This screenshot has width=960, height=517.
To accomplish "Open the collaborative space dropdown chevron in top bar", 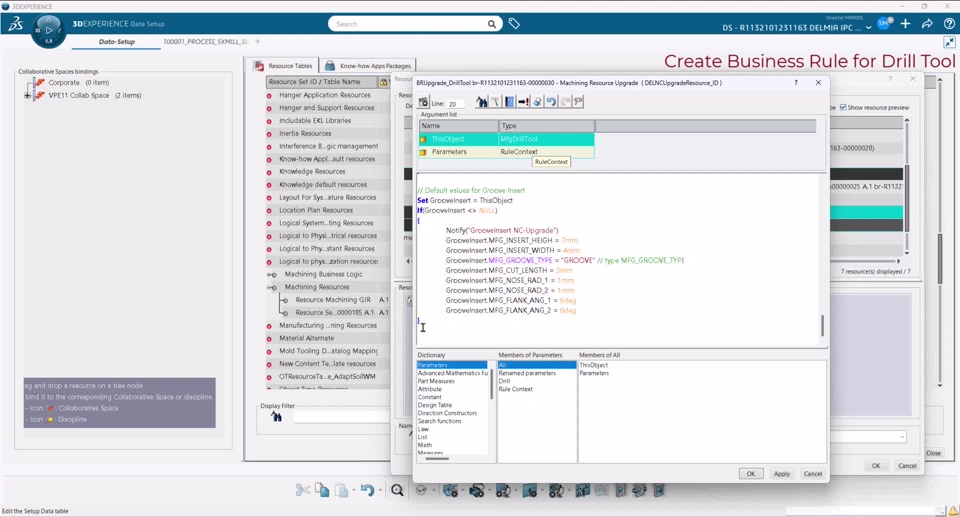I will click(868, 28).
